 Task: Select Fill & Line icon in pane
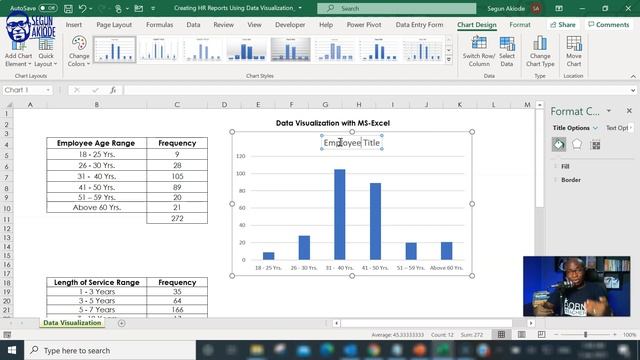coord(559,144)
